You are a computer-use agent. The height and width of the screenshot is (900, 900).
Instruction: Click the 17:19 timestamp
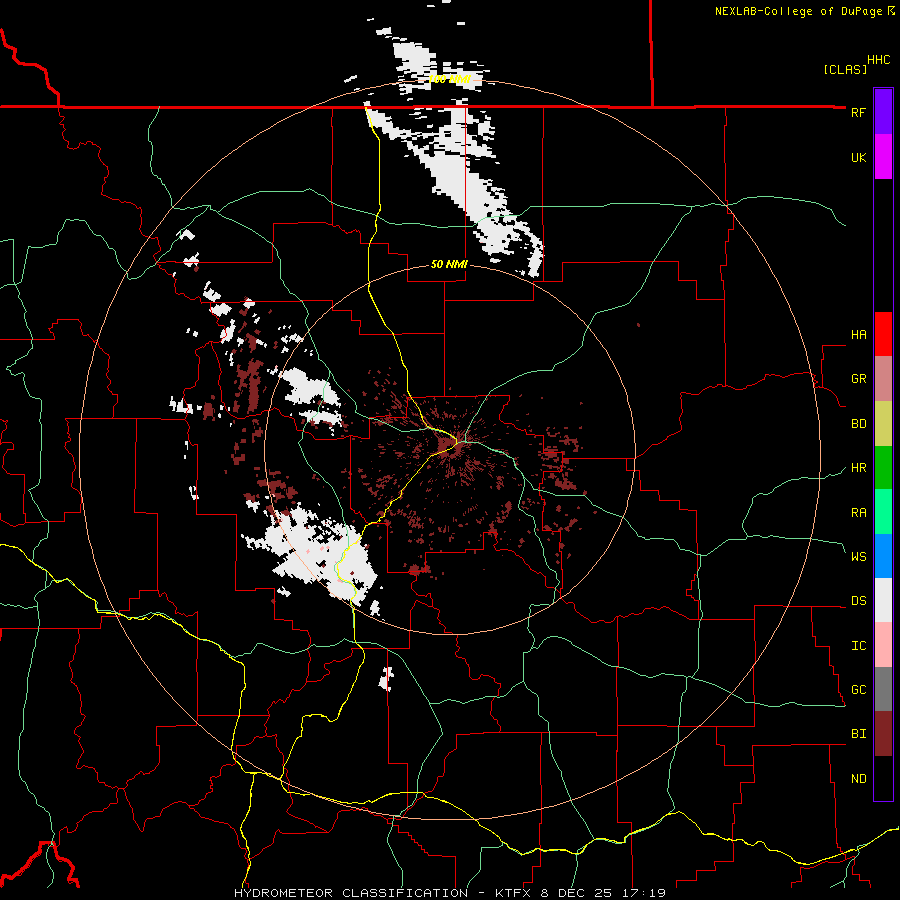(643, 893)
